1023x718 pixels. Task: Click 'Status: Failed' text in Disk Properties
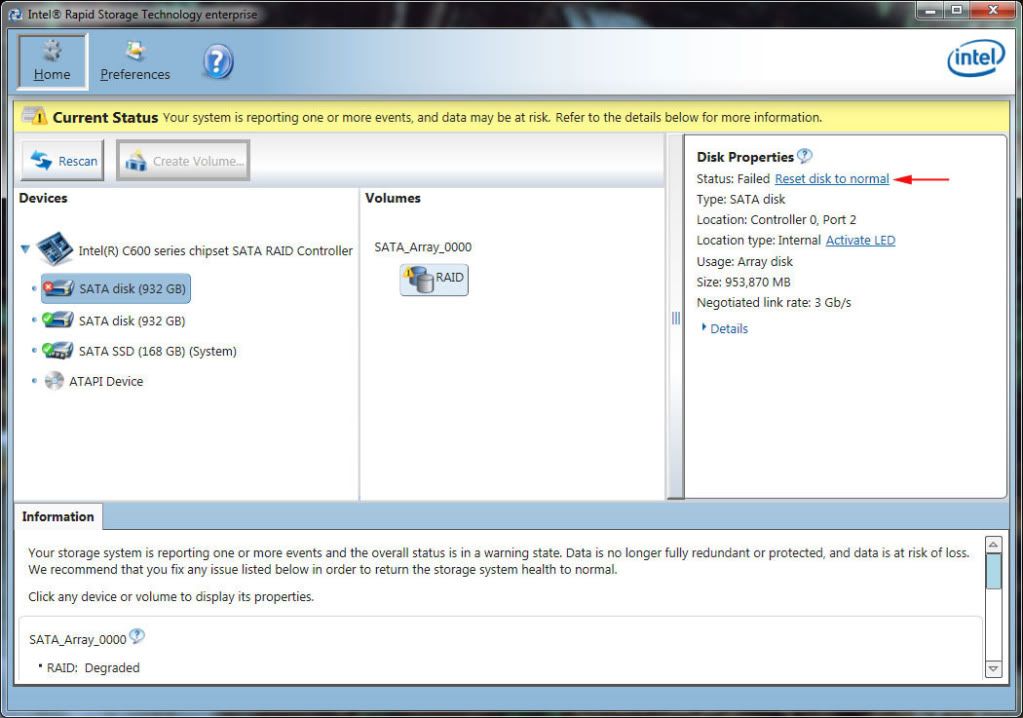(x=733, y=179)
